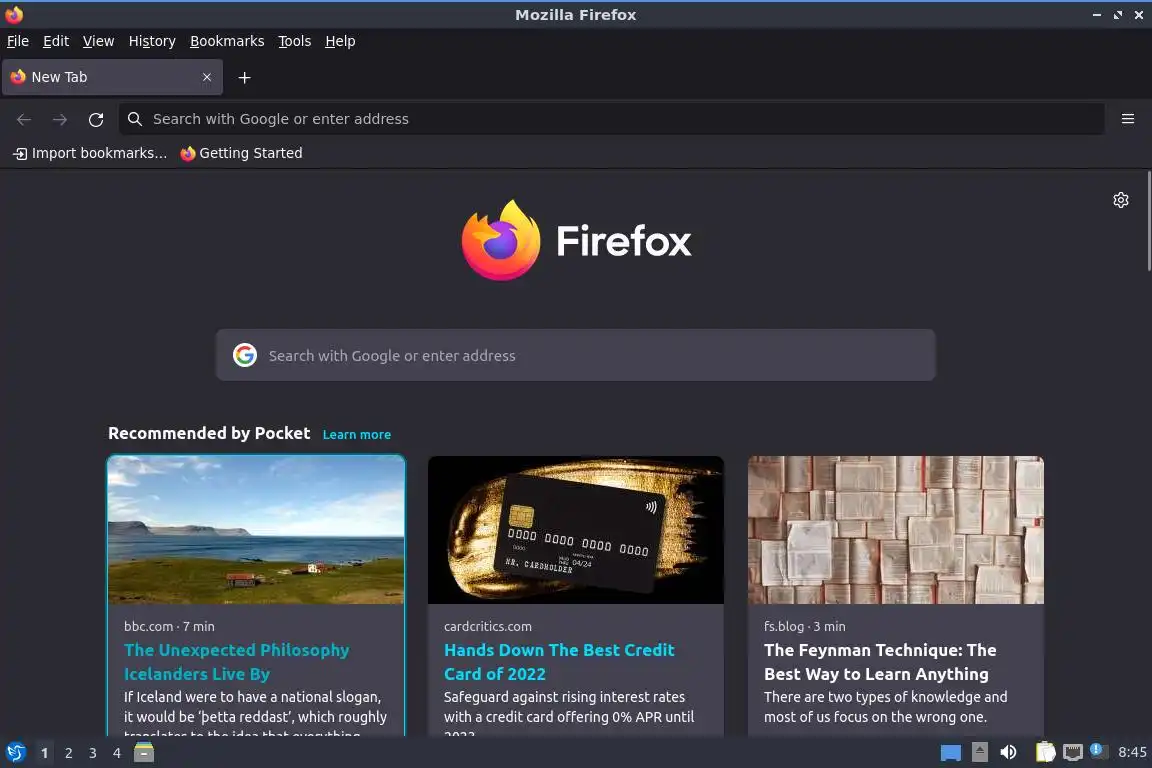Screen dimensions: 1152x768
Task: Open the History menu
Action: click(152, 41)
